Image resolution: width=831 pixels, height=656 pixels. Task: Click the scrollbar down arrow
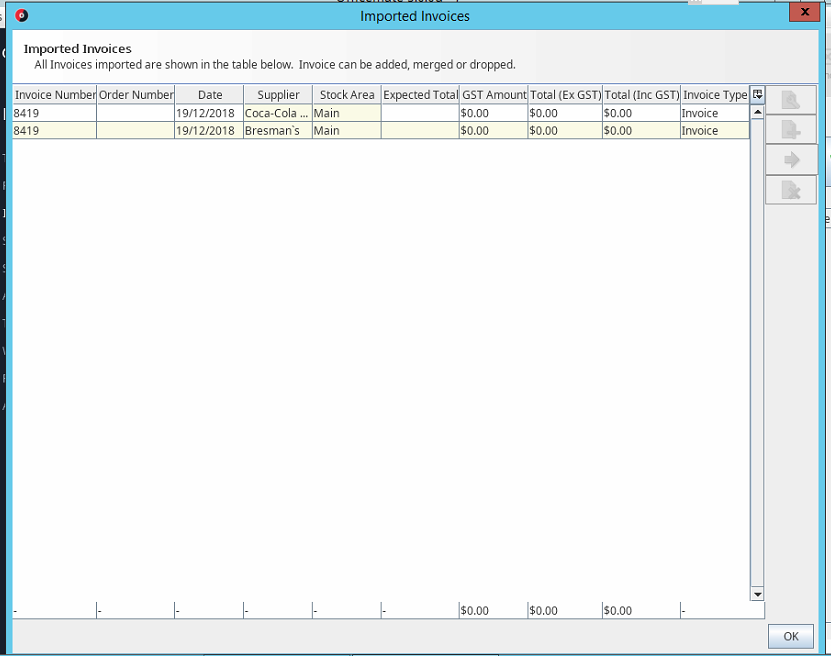757,593
